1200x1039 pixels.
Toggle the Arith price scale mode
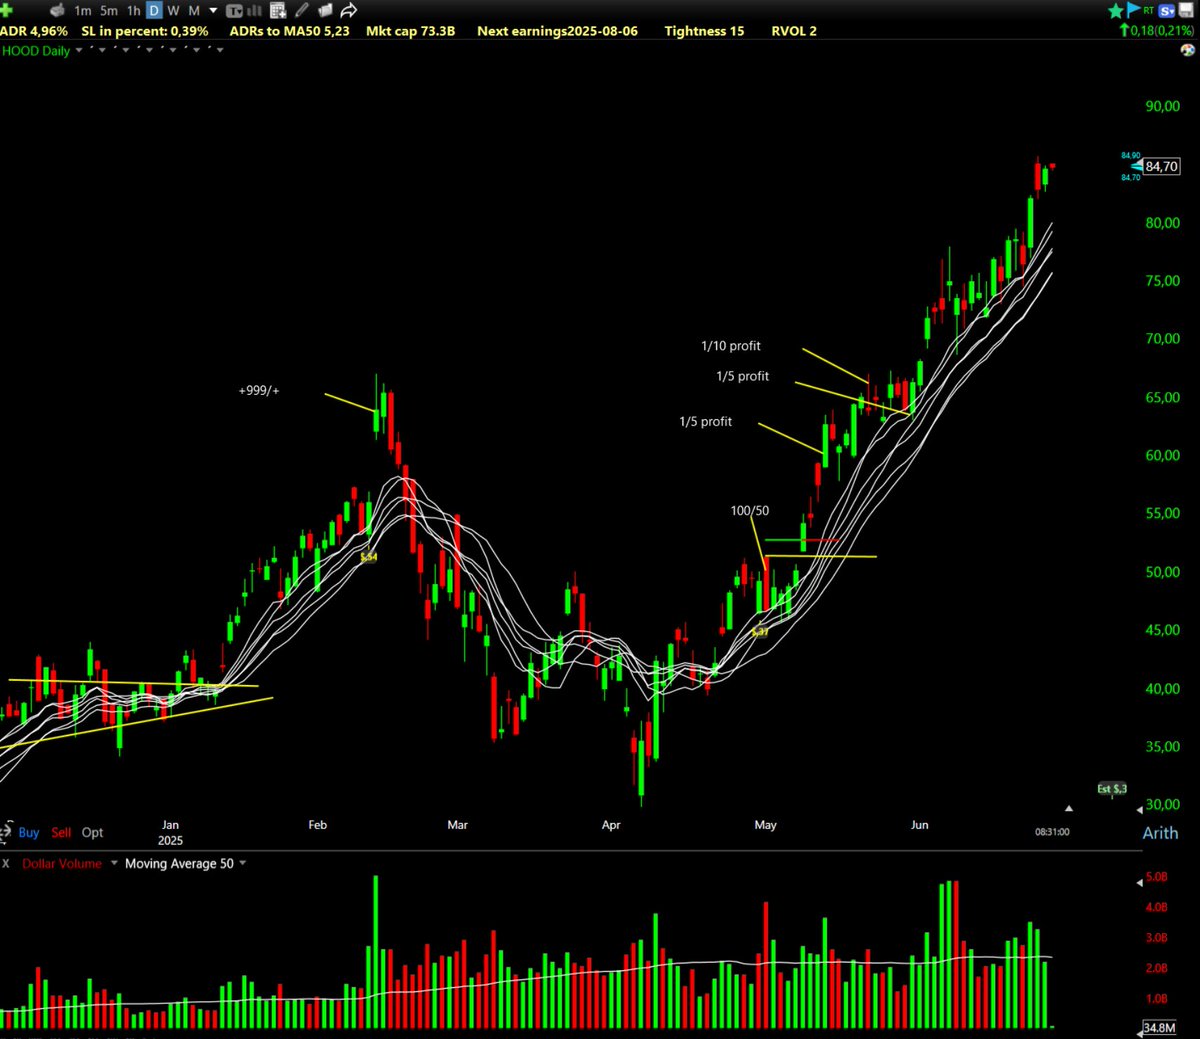tap(1160, 833)
